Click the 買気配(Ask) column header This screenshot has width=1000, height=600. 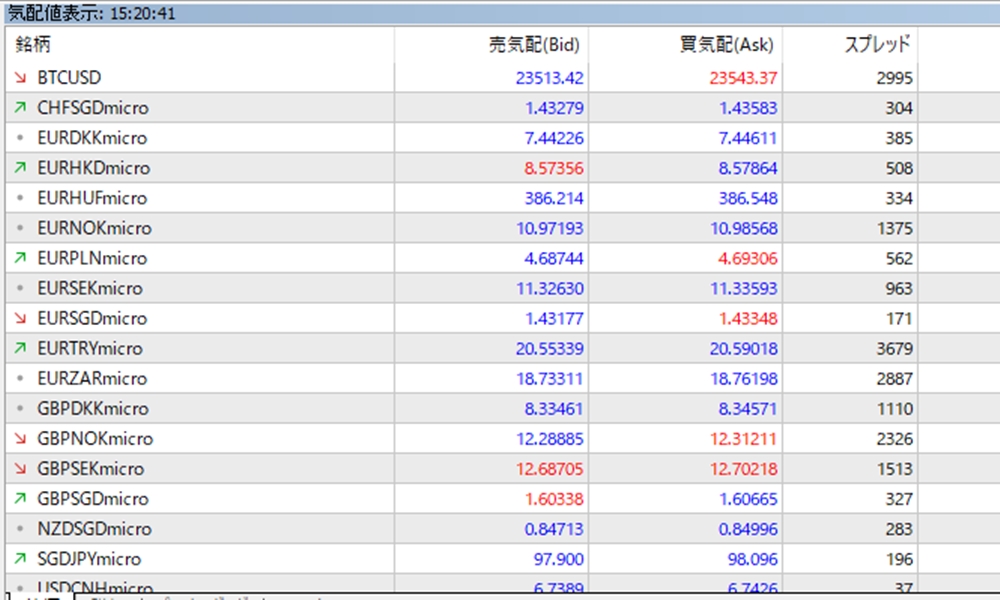click(x=725, y=44)
